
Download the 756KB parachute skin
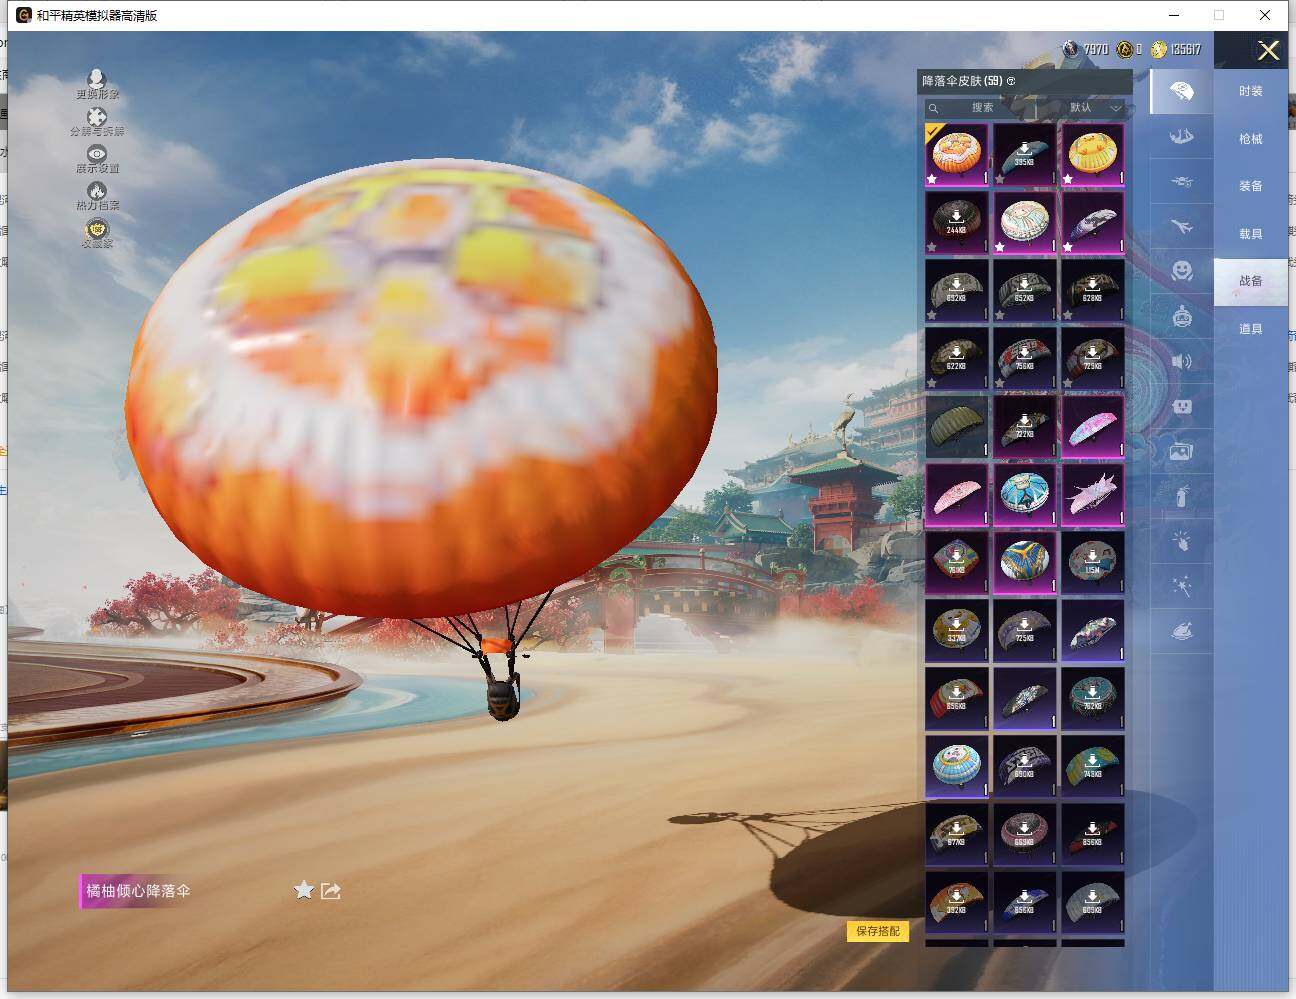point(1025,359)
